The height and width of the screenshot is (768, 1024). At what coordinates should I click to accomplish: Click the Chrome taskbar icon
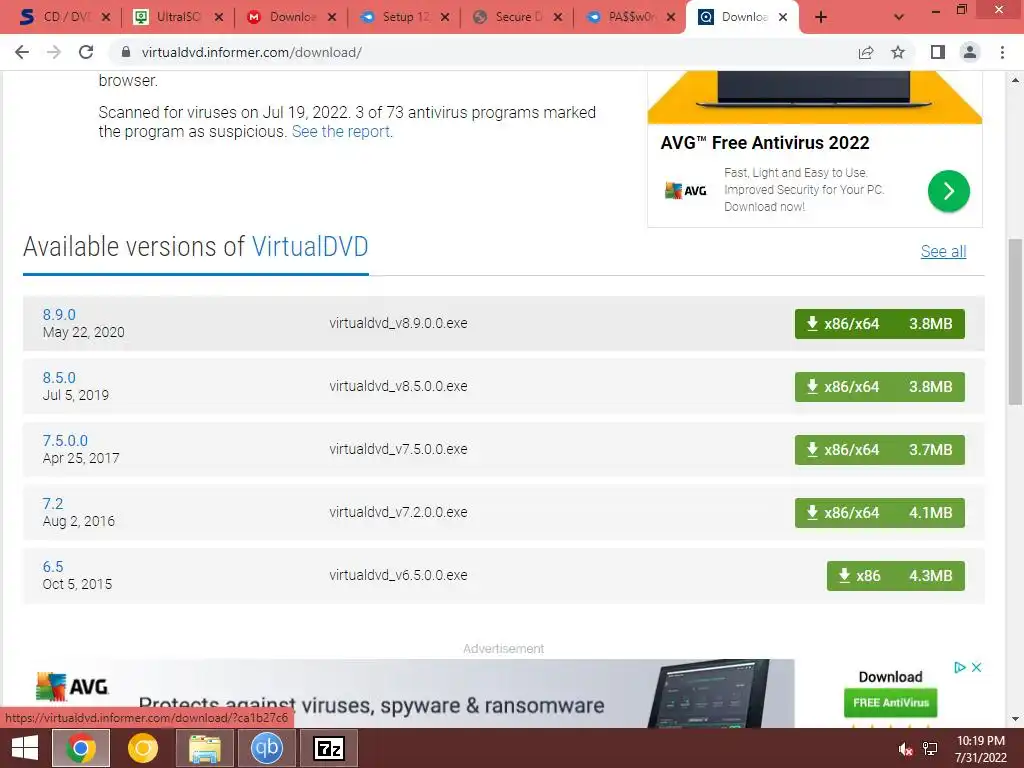tap(80, 748)
